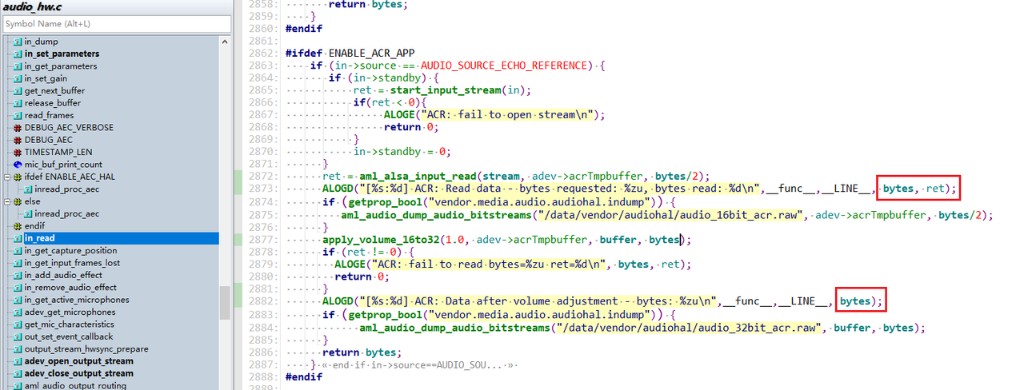Click the function icon beside adev_get_microphones
The width and height of the screenshot is (1024, 390).
coord(18,312)
